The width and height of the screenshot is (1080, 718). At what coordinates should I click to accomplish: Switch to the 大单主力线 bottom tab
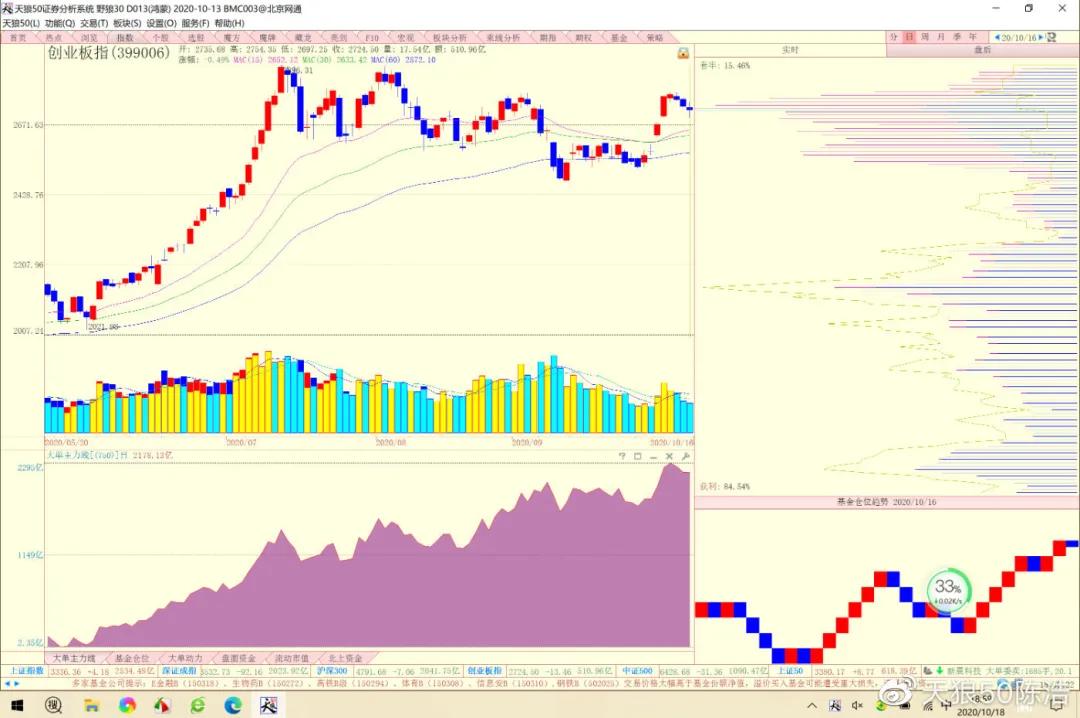pos(74,658)
